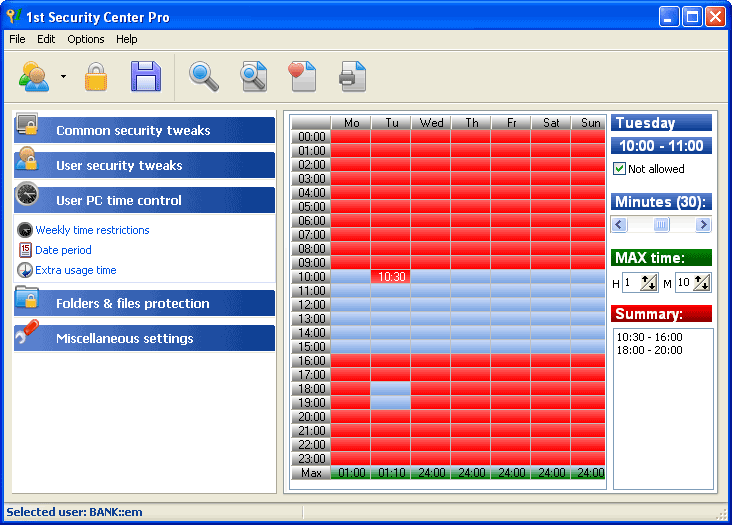This screenshot has width=732, height=525.
Task: Open Extra usage time link
Action: click(76, 270)
